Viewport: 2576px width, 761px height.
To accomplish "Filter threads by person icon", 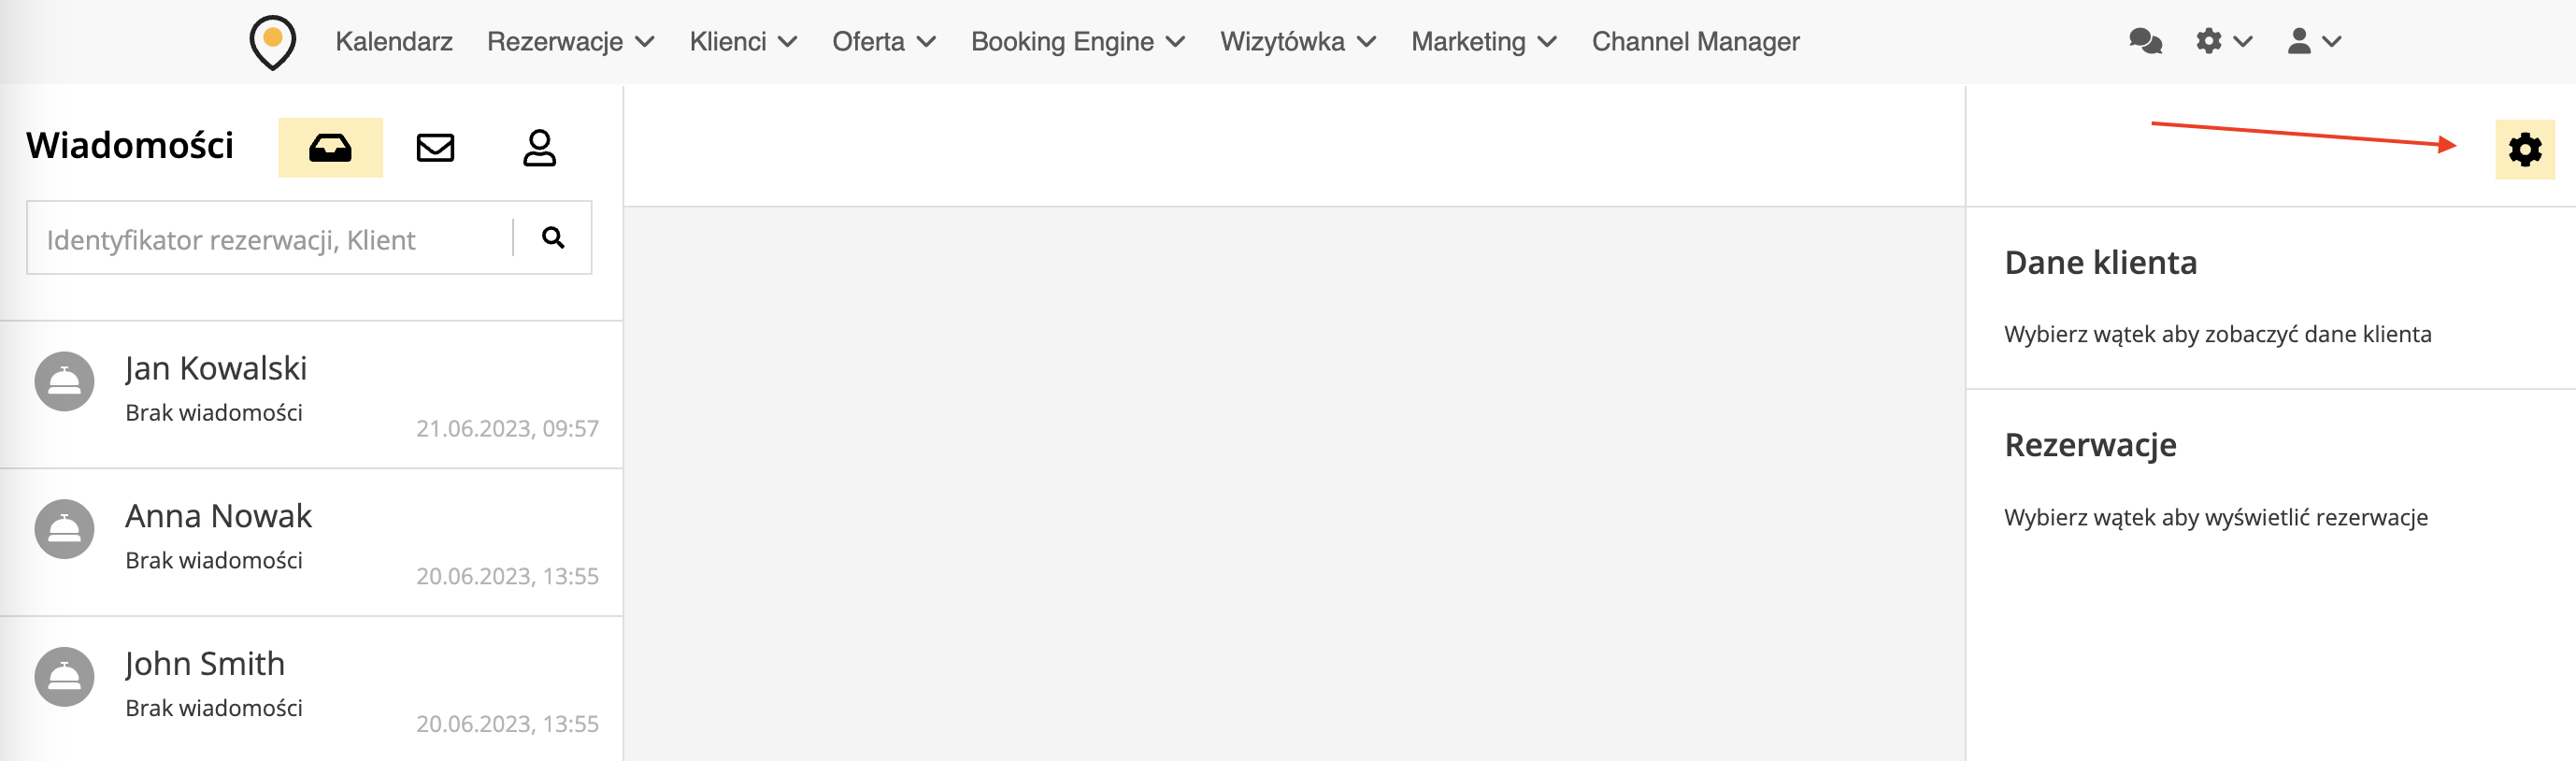I will tap(539, 148).
